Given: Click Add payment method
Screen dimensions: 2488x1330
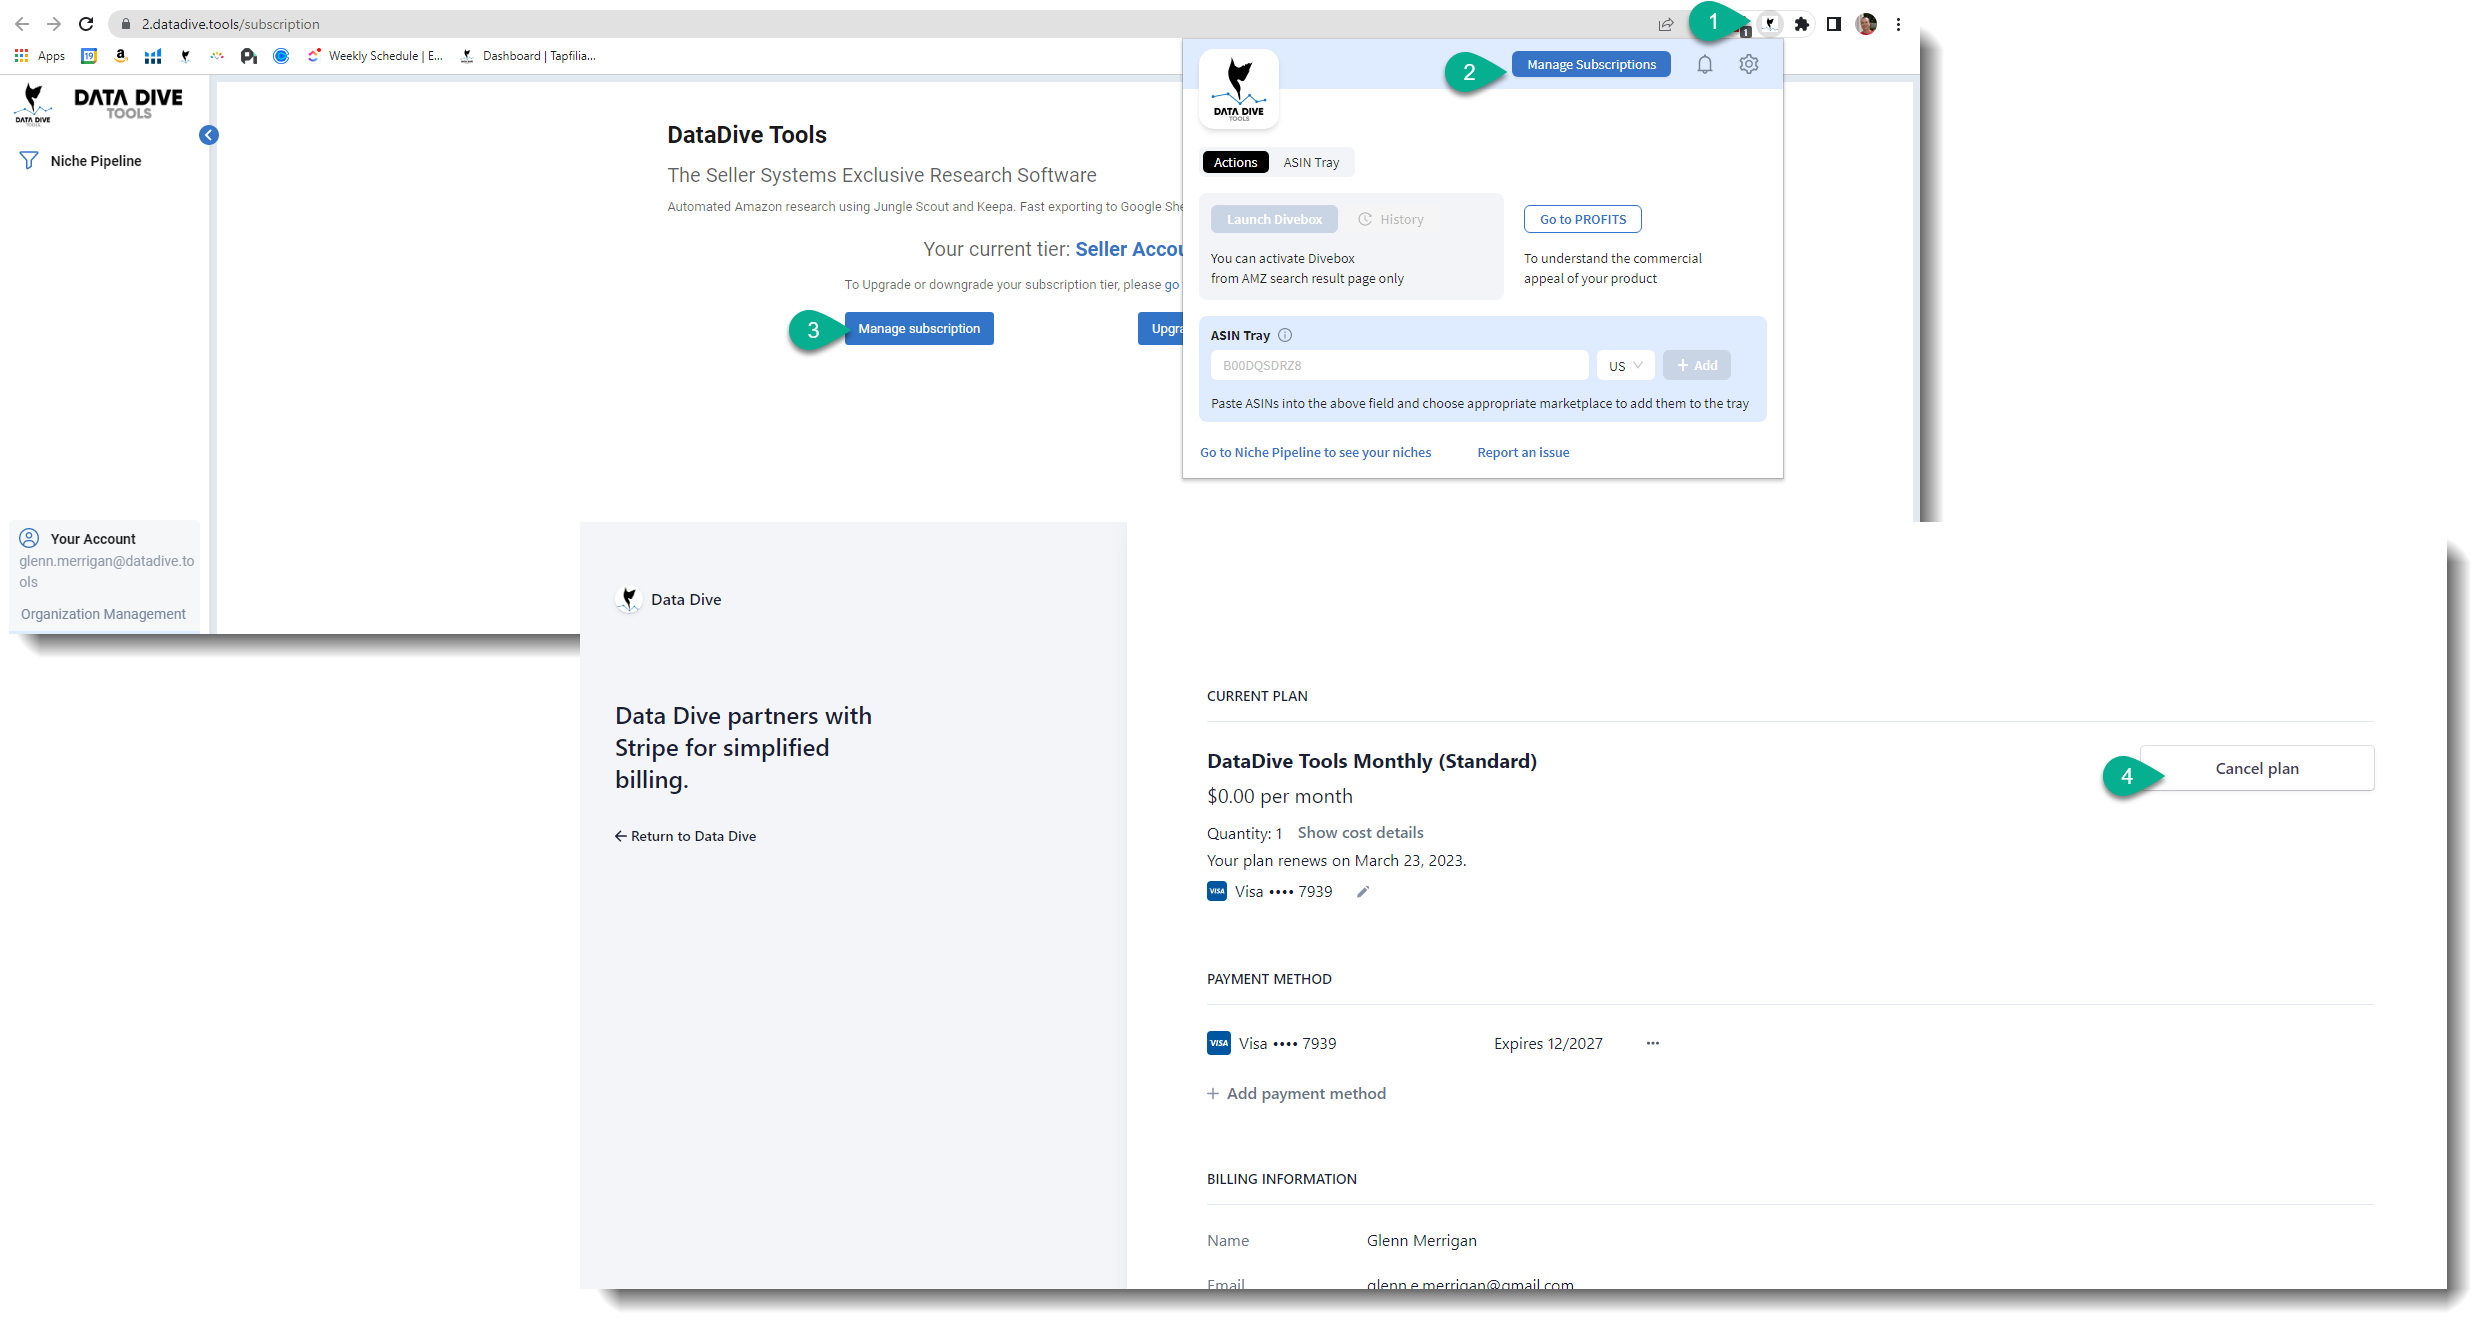Looking at the screenshot, I should pyautogui.click(x=1297, y=1094).
